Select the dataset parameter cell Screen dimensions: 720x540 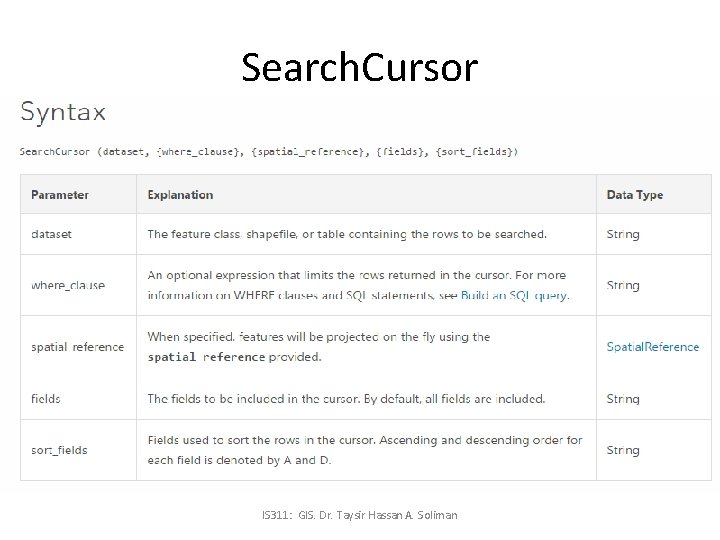coord(51,234)
